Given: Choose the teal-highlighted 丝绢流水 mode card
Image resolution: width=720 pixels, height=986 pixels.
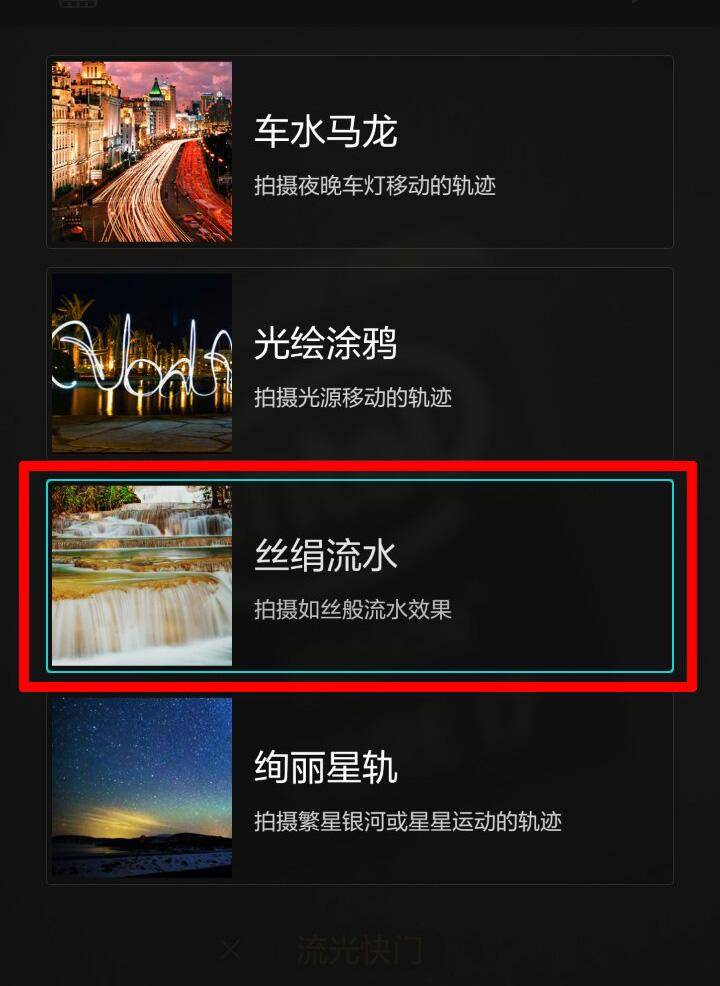Looking at the screenshot, I should [x=360, y=575].
